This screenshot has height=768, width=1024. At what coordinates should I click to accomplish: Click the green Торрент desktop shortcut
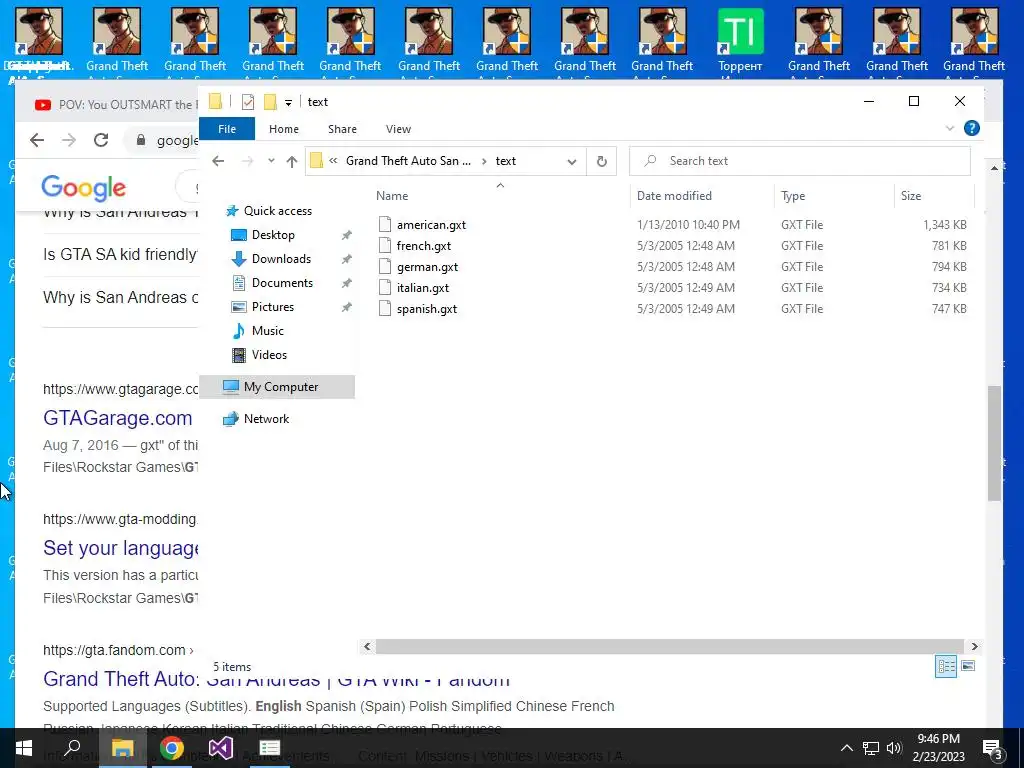(740, 42)
